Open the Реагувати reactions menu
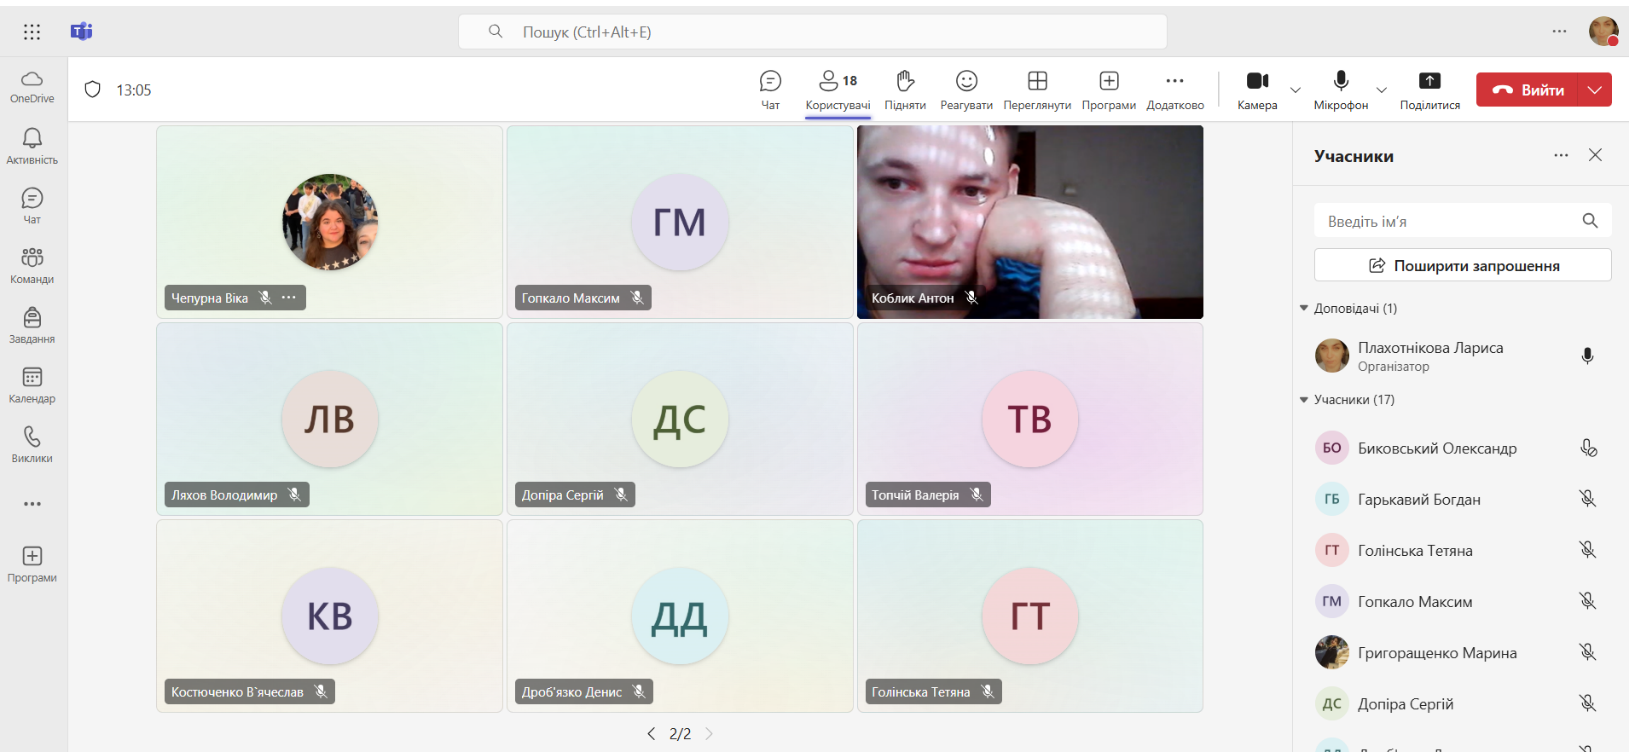This screenshot has height=752, width=1629. coord(966,89)
